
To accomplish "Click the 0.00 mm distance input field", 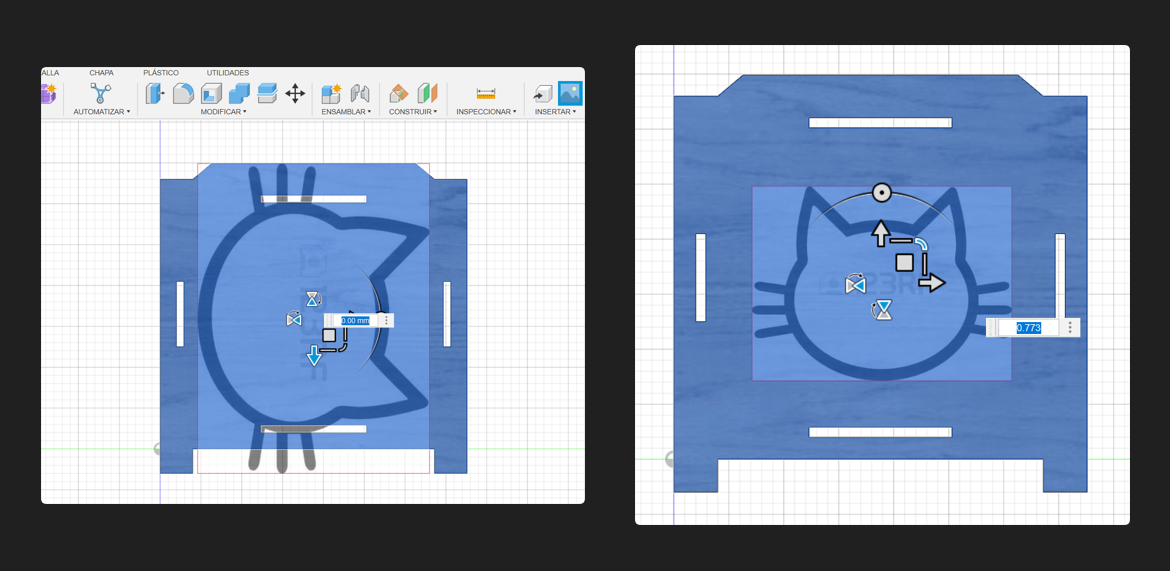I will pyautogui.click(x=355, y=320).
